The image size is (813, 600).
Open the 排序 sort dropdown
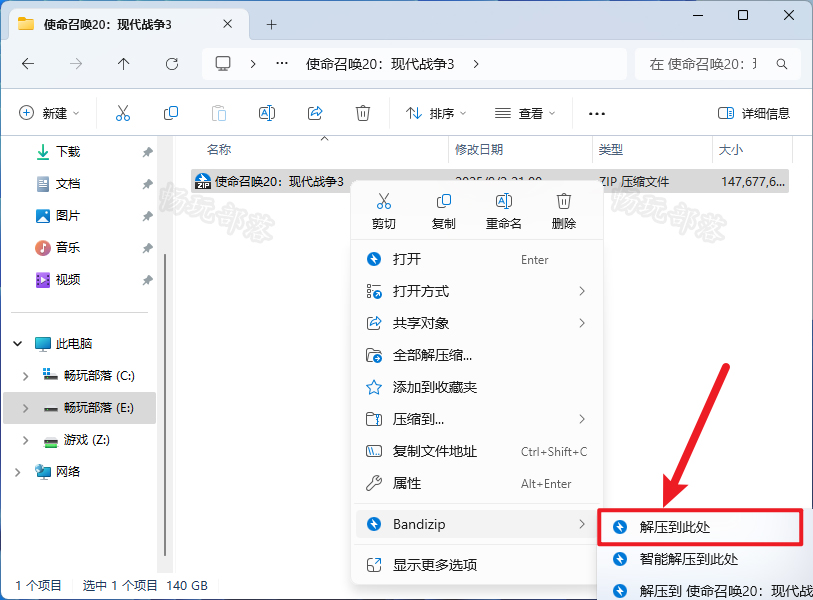pyautogui.click(x=436, y=113)
